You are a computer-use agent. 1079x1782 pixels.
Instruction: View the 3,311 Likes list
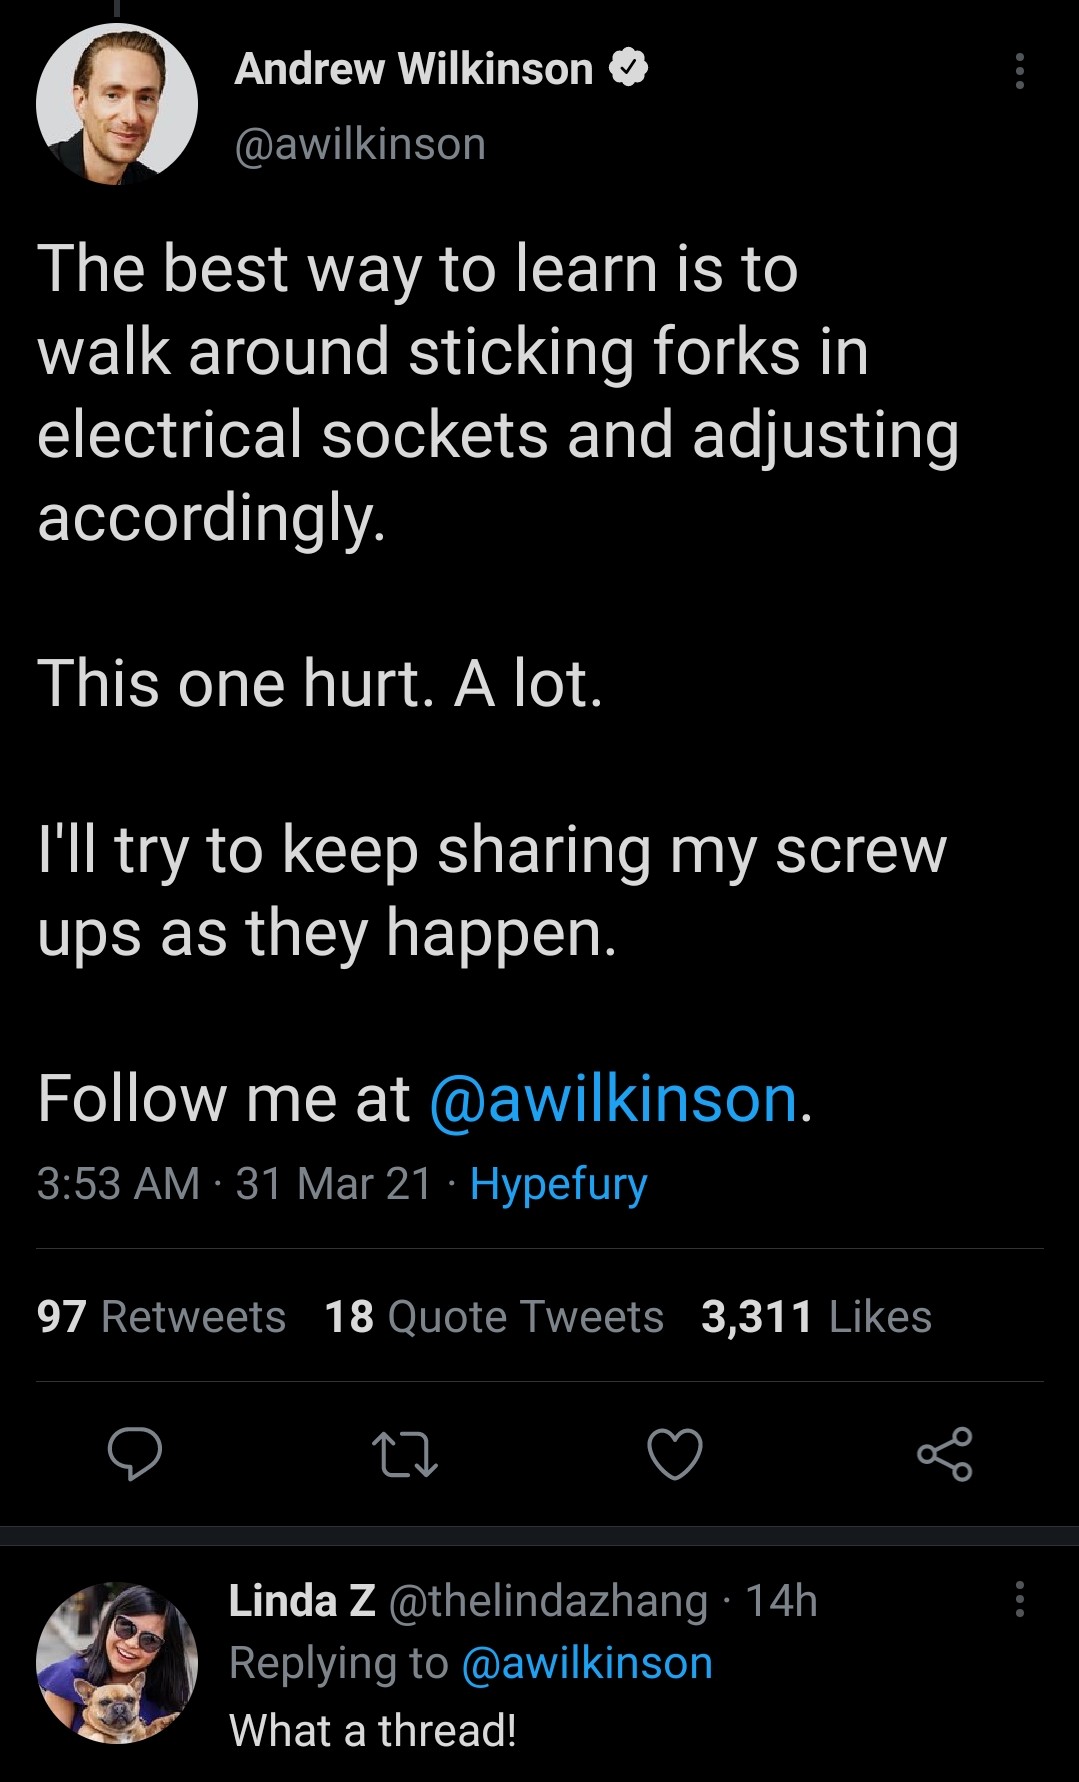click(x=816, y=1317)
